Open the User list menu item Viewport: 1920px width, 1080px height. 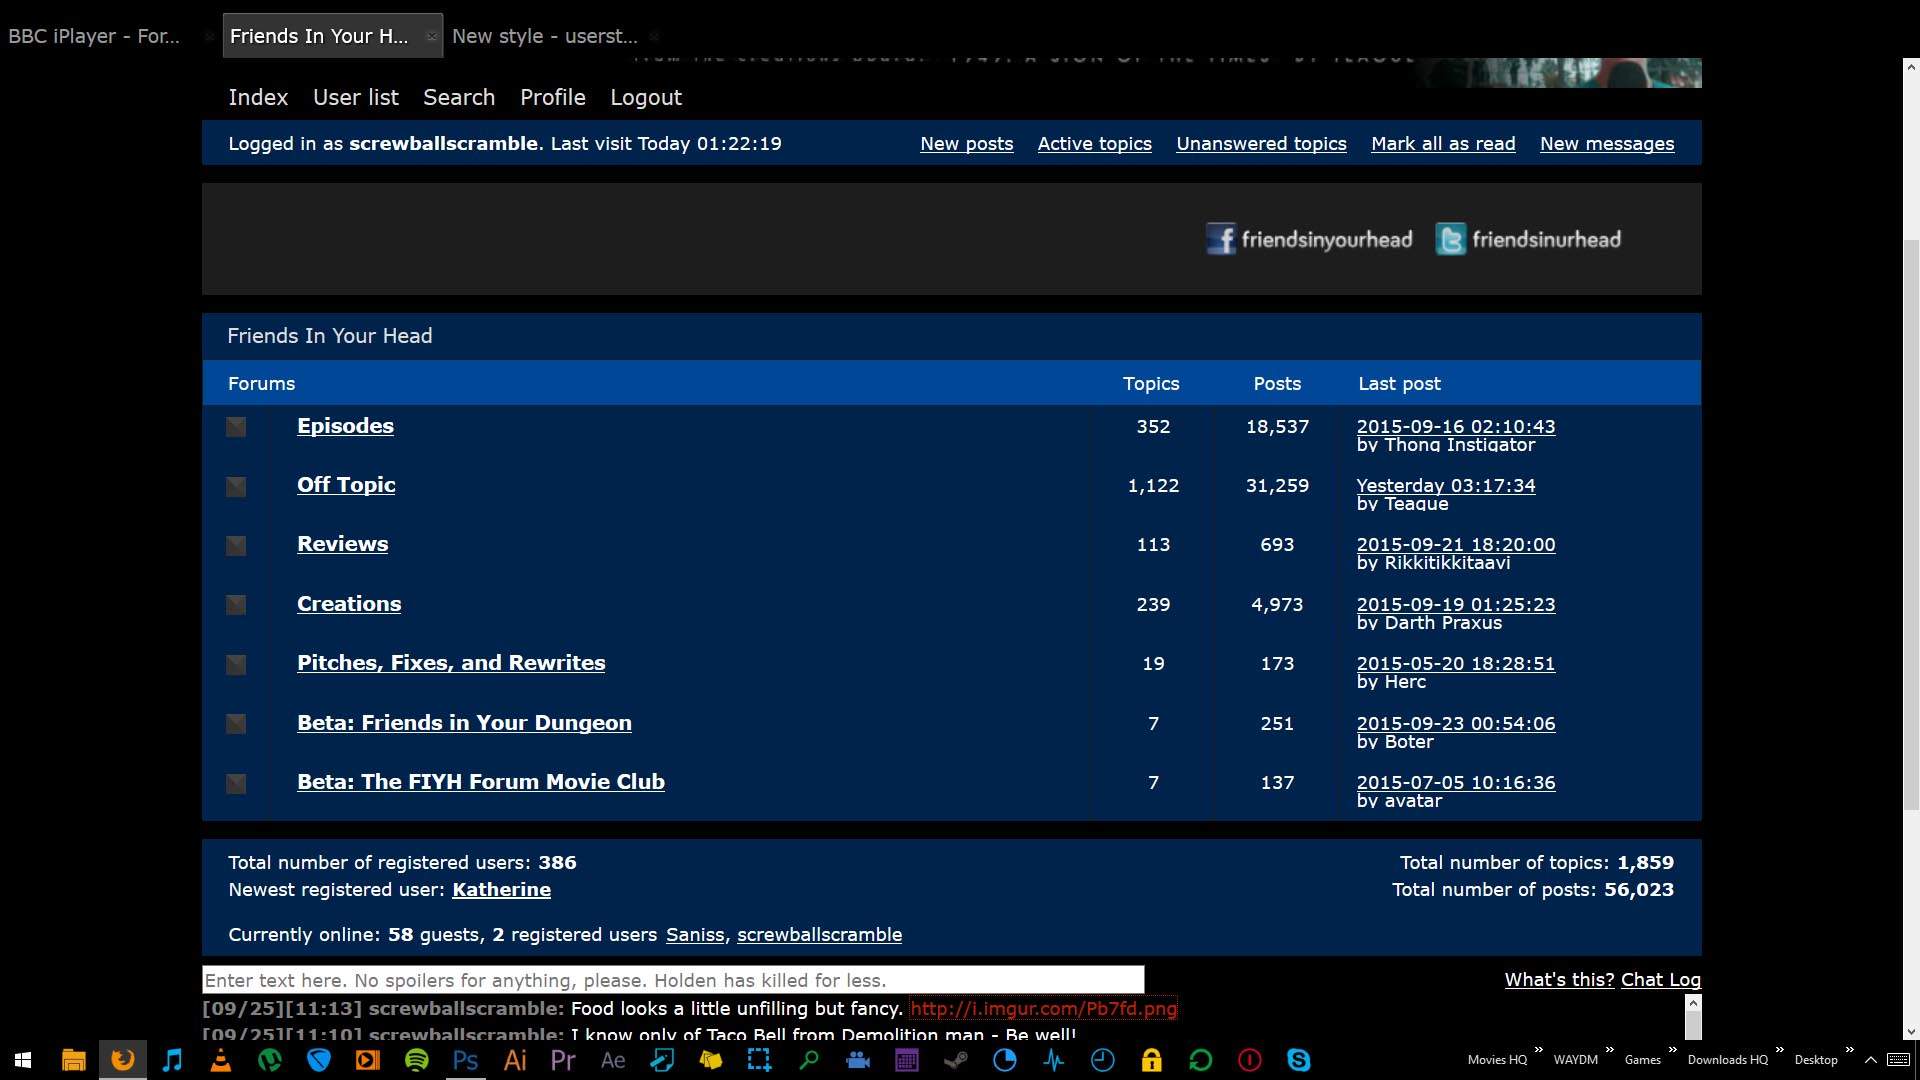(355, 97)
